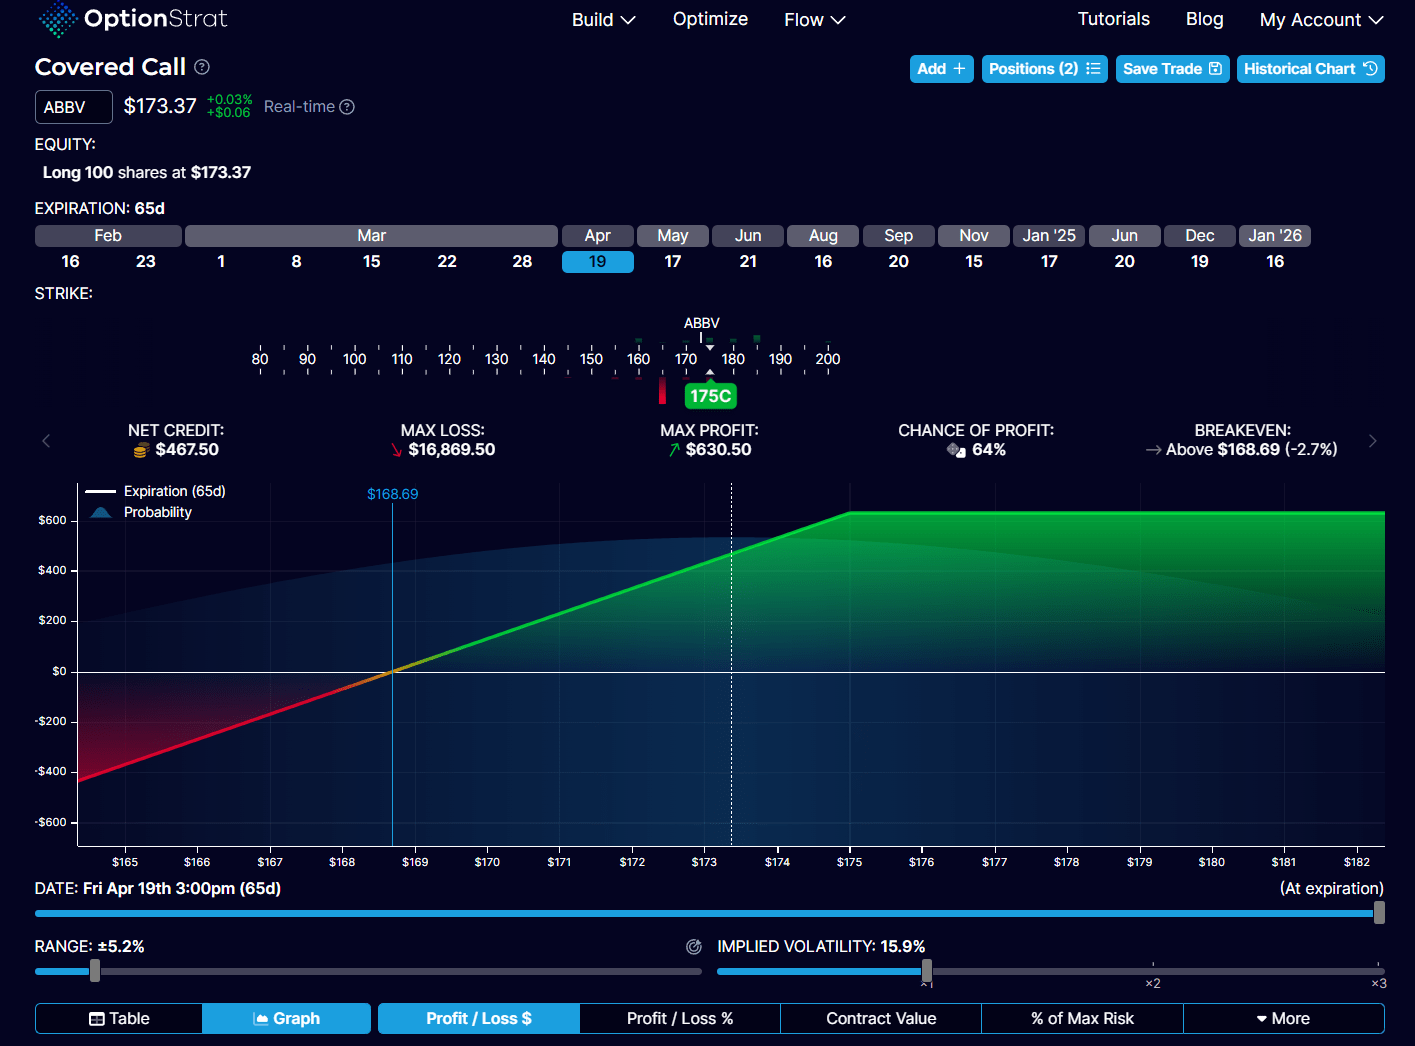Click the implied volatility reset icon
Image resolution: width=1415 pixels, height=1046 pixels.
pyautogui.click(x=694, y=947)
